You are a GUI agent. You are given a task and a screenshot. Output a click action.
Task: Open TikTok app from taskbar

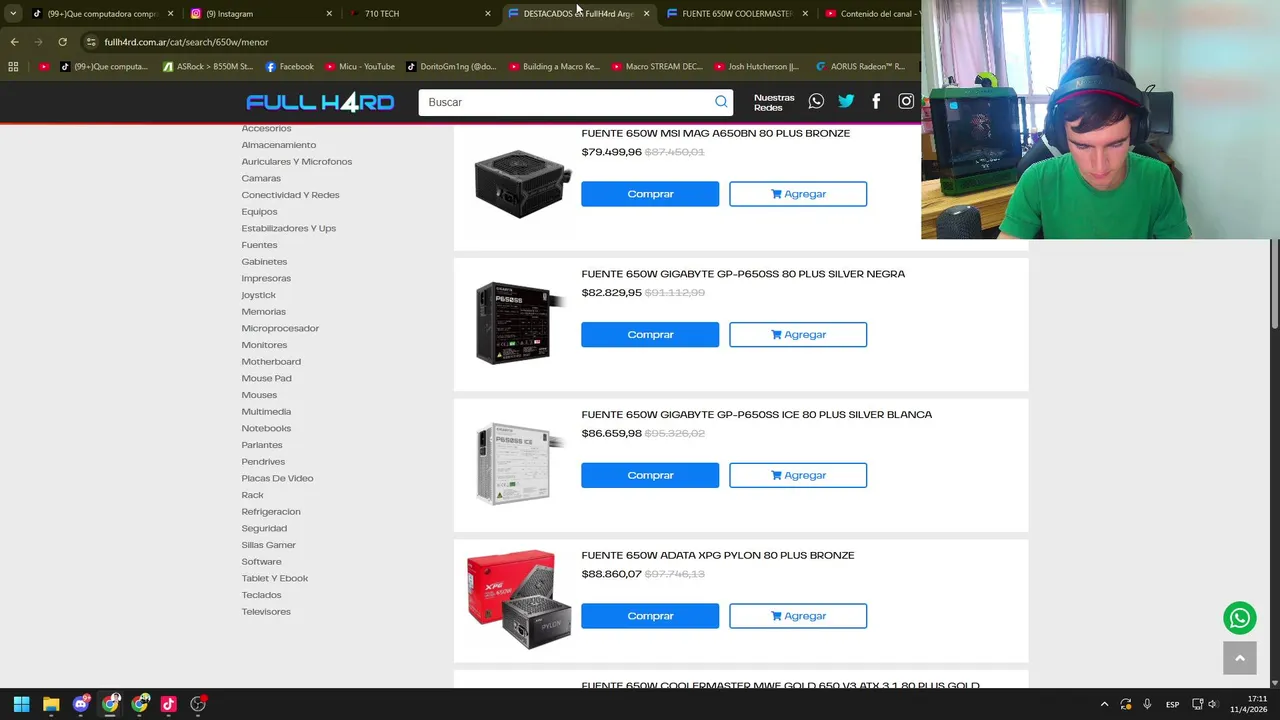168,704
